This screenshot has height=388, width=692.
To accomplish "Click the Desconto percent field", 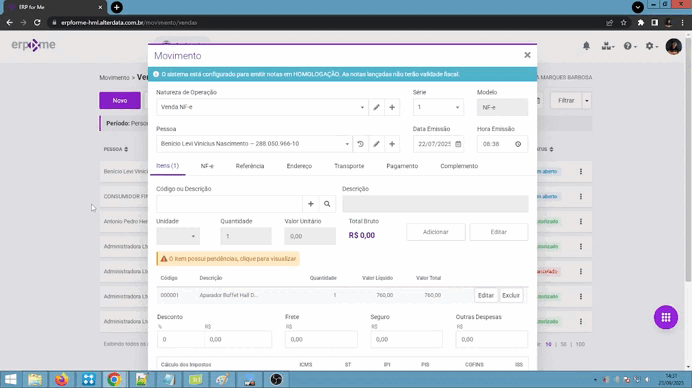I will (181, 339).
